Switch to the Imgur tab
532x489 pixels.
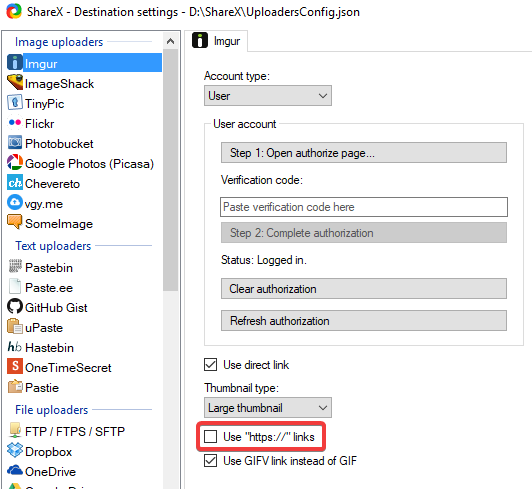216,41
